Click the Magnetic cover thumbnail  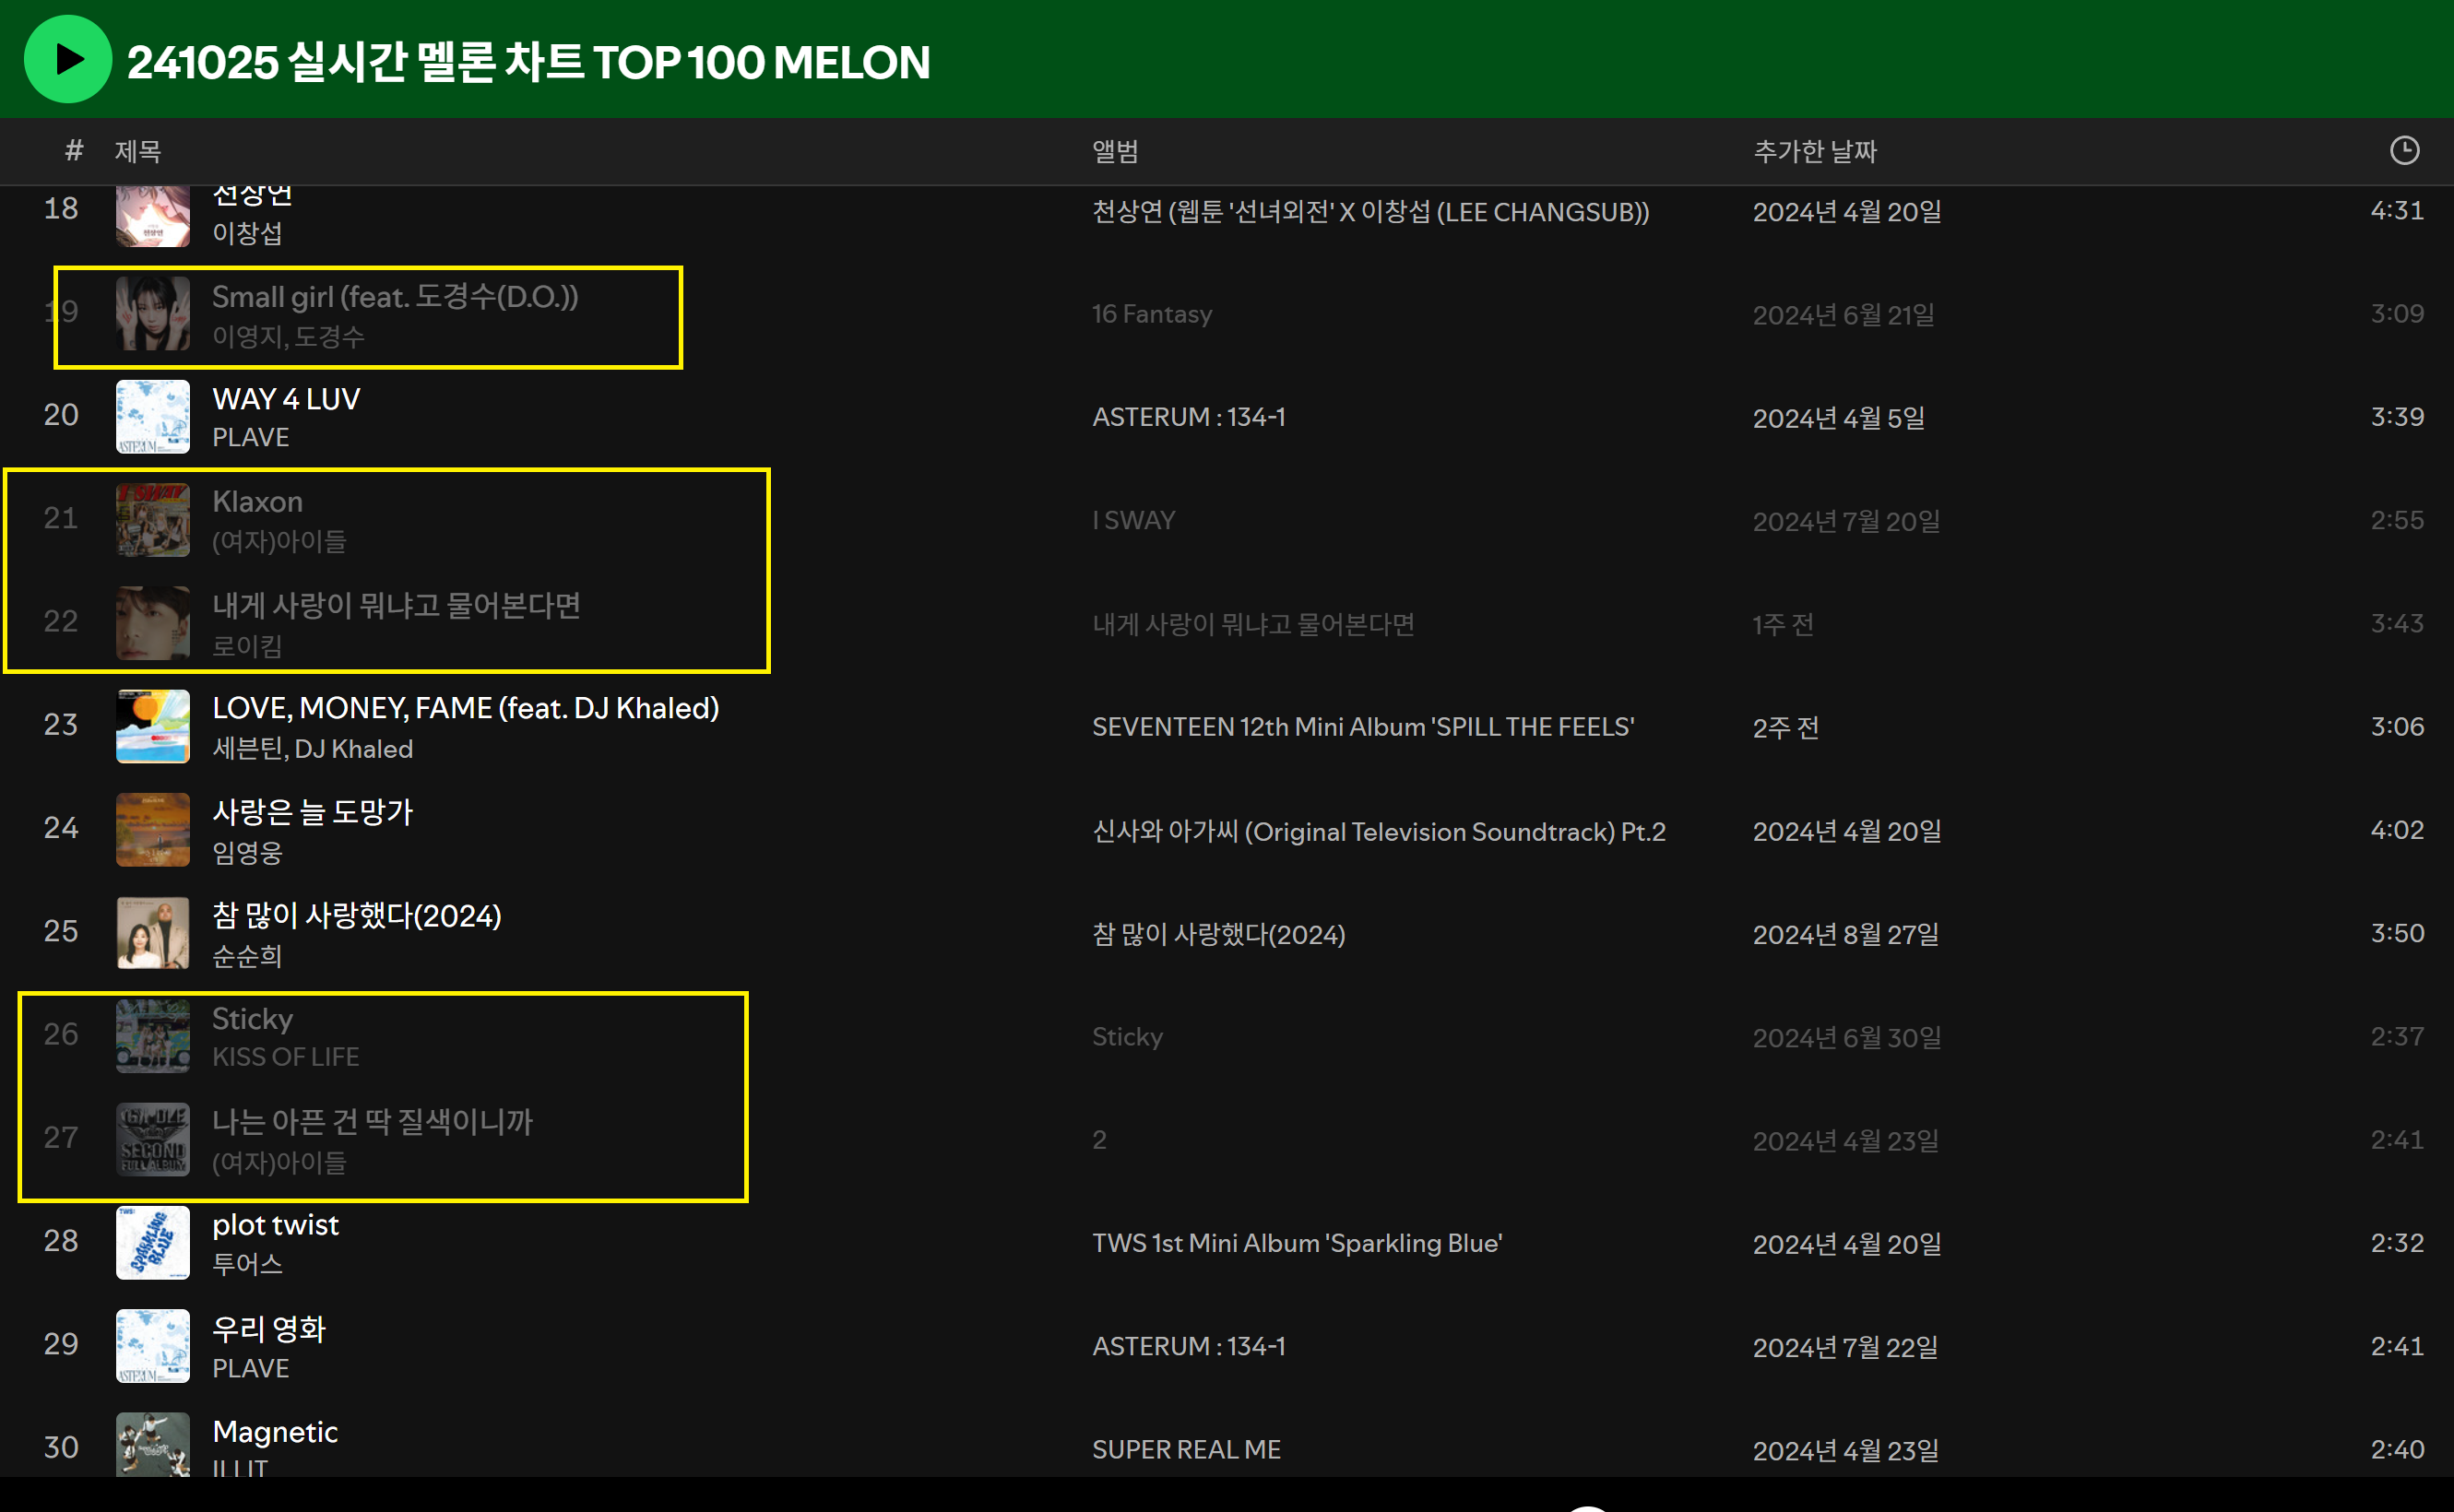tap(153, 1445)
